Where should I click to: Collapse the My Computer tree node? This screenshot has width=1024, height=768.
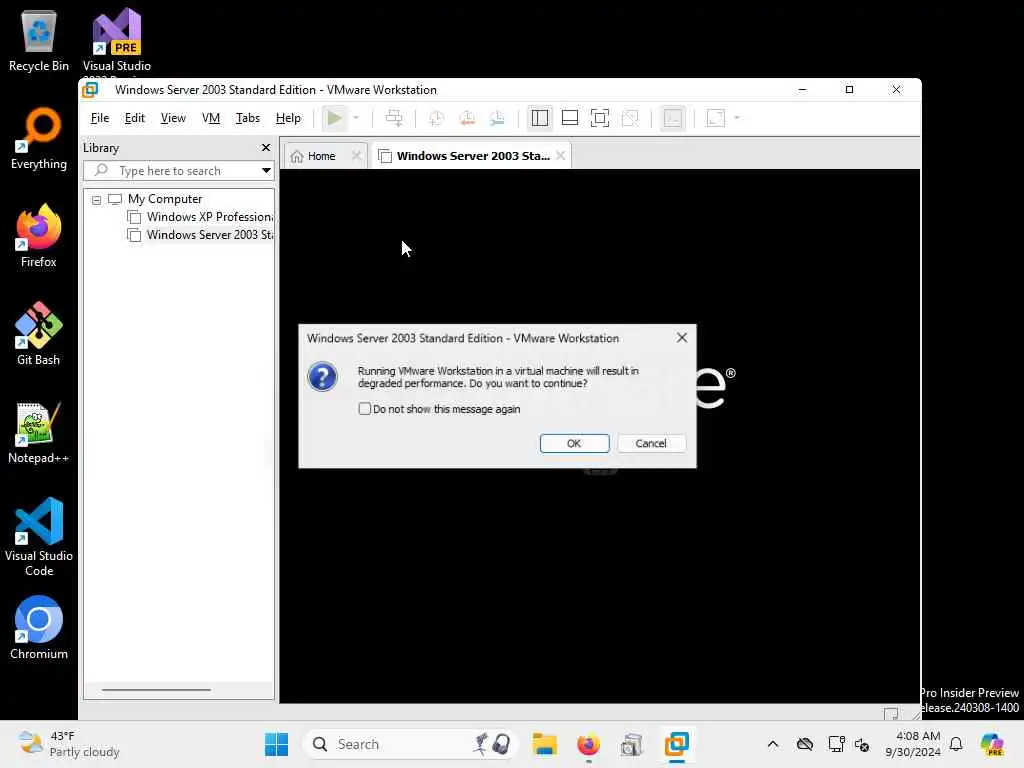97,200
